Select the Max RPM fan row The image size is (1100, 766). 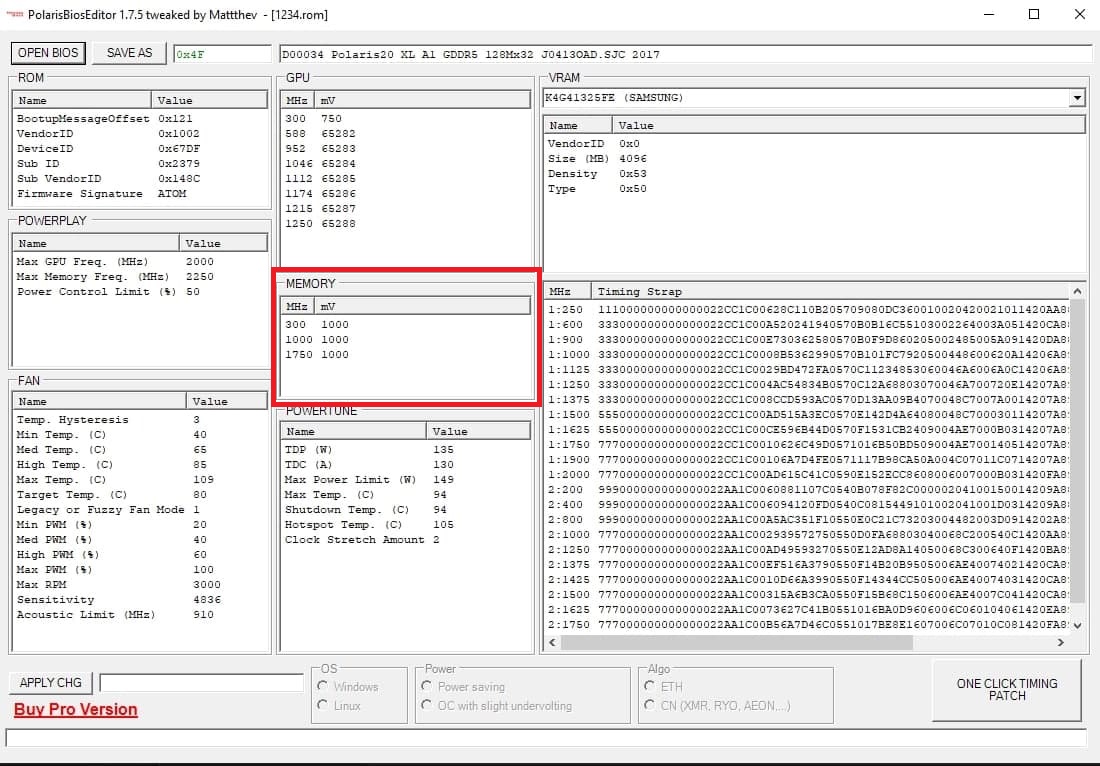(x=140, y=585)
